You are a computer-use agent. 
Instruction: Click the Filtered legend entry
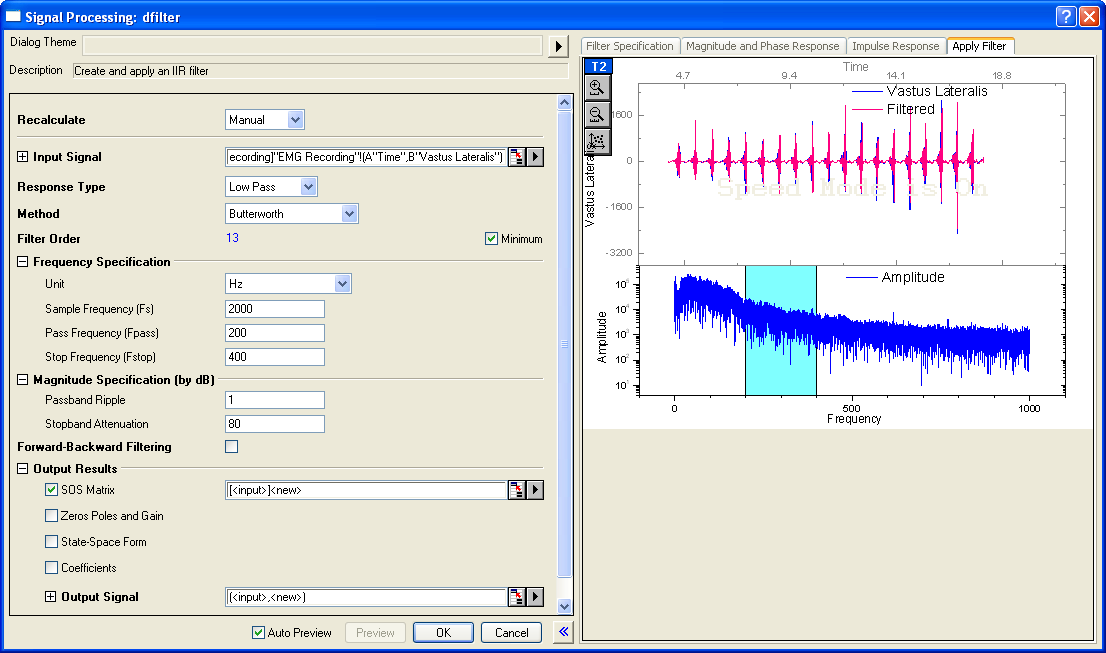coord(893,109)
